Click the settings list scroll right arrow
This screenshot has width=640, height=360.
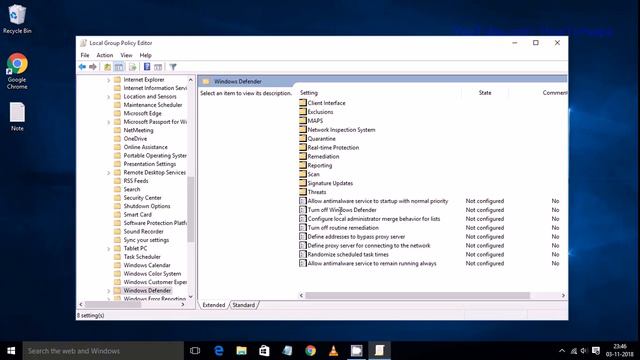pos(563,296)
